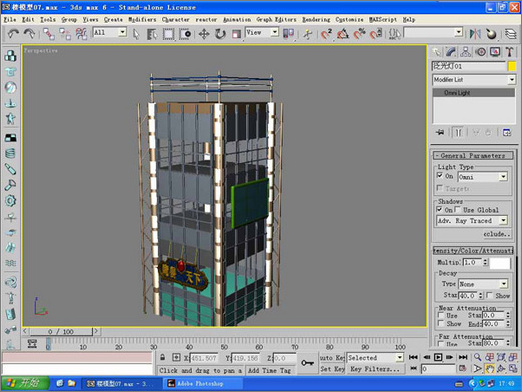The image size is (522, 392).
Task: Open the Rendering menu
Action: tap(316, 20)
